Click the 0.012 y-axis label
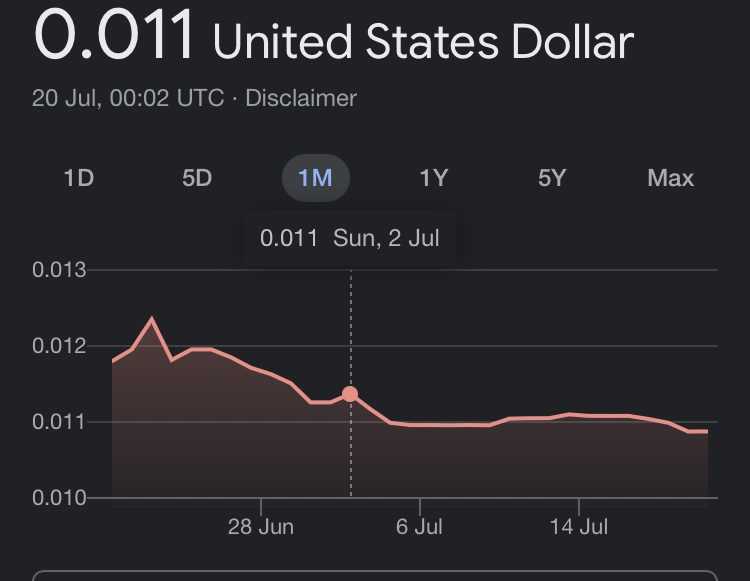The width and height of the screenshot is (750, 581). coord(59,346)
